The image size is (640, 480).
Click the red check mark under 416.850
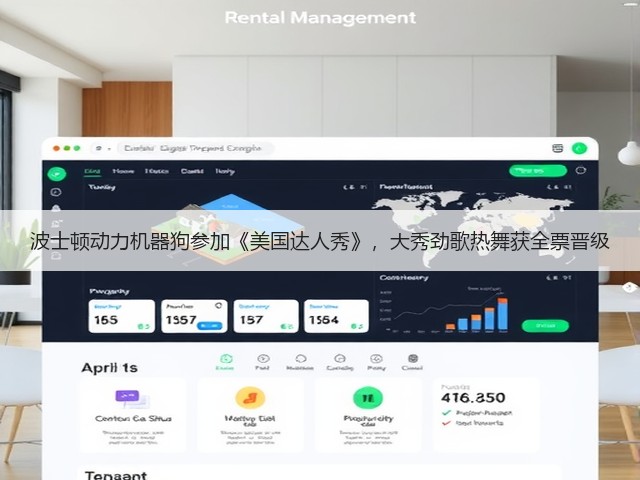(x=446, y=423)
